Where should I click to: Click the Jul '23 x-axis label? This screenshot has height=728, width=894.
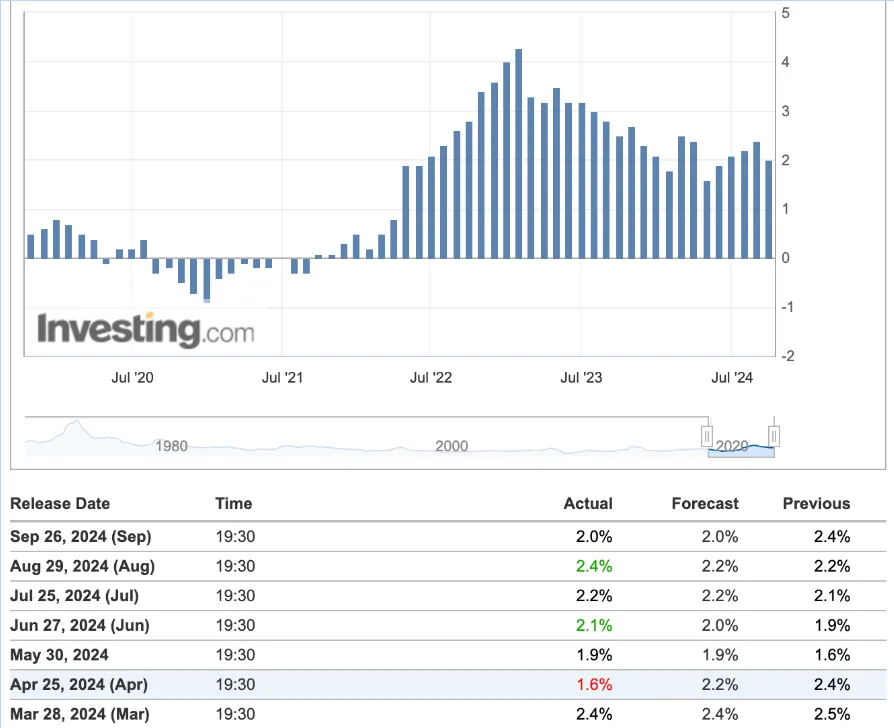(x=581, y=377)
